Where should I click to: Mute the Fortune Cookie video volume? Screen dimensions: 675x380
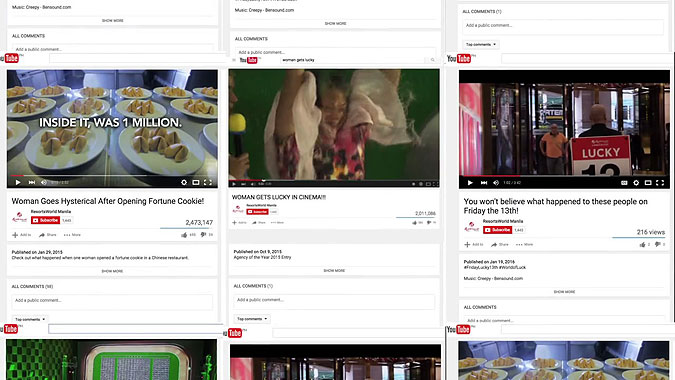click(x=43, y=182)
